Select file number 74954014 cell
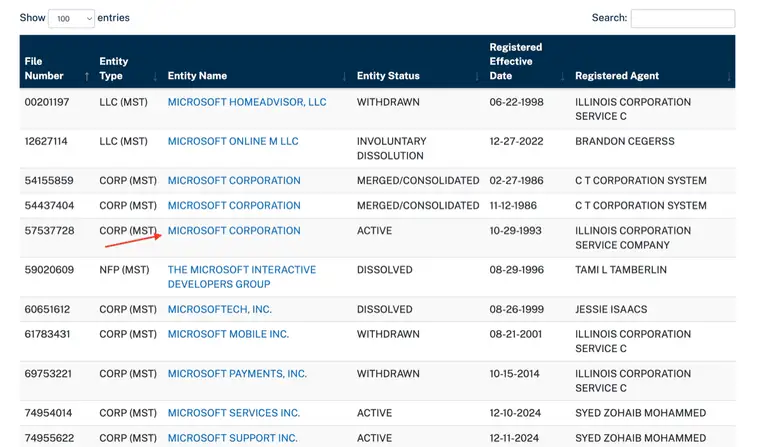 (x=48, y=413)
